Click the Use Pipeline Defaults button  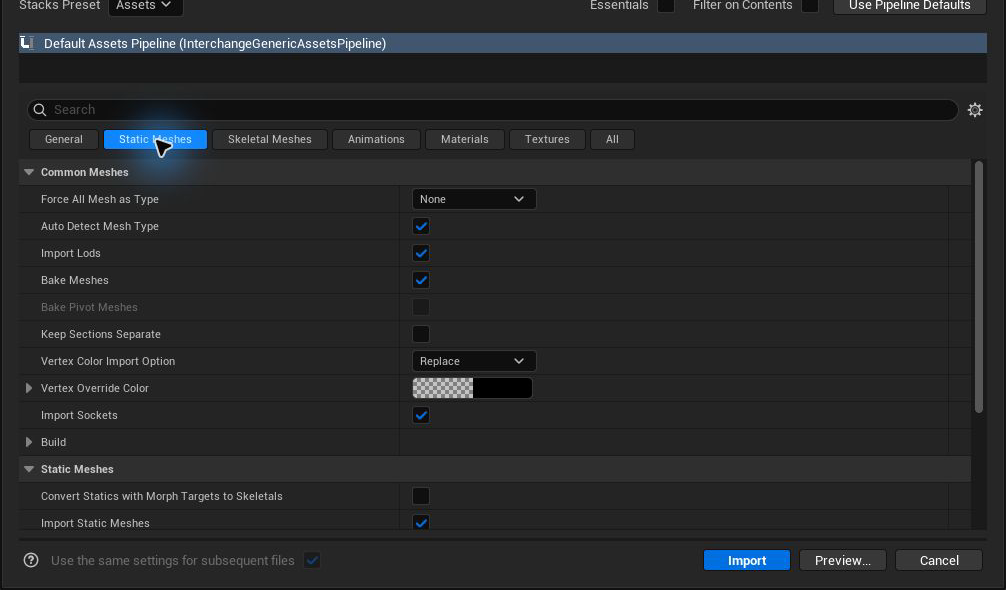(909, 6)
